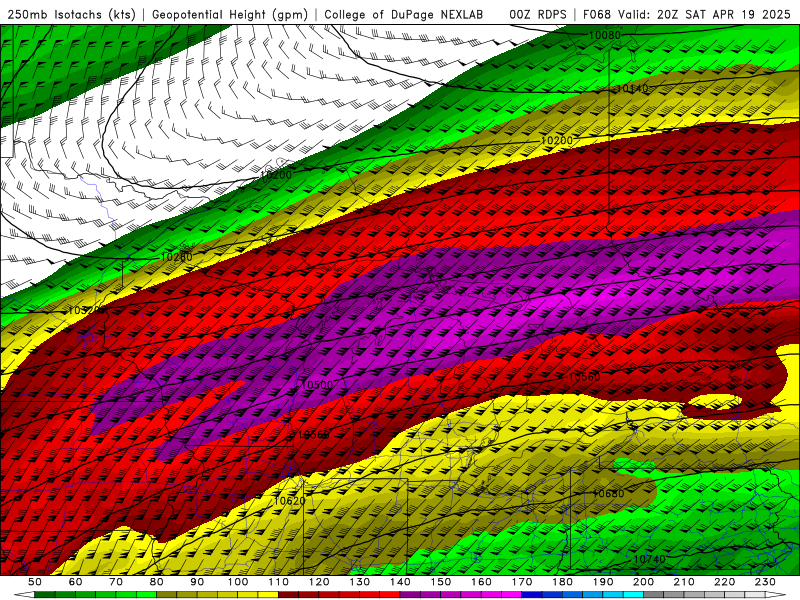Click the 50 value on the color scale
The image size is (800, 600).
35,582
